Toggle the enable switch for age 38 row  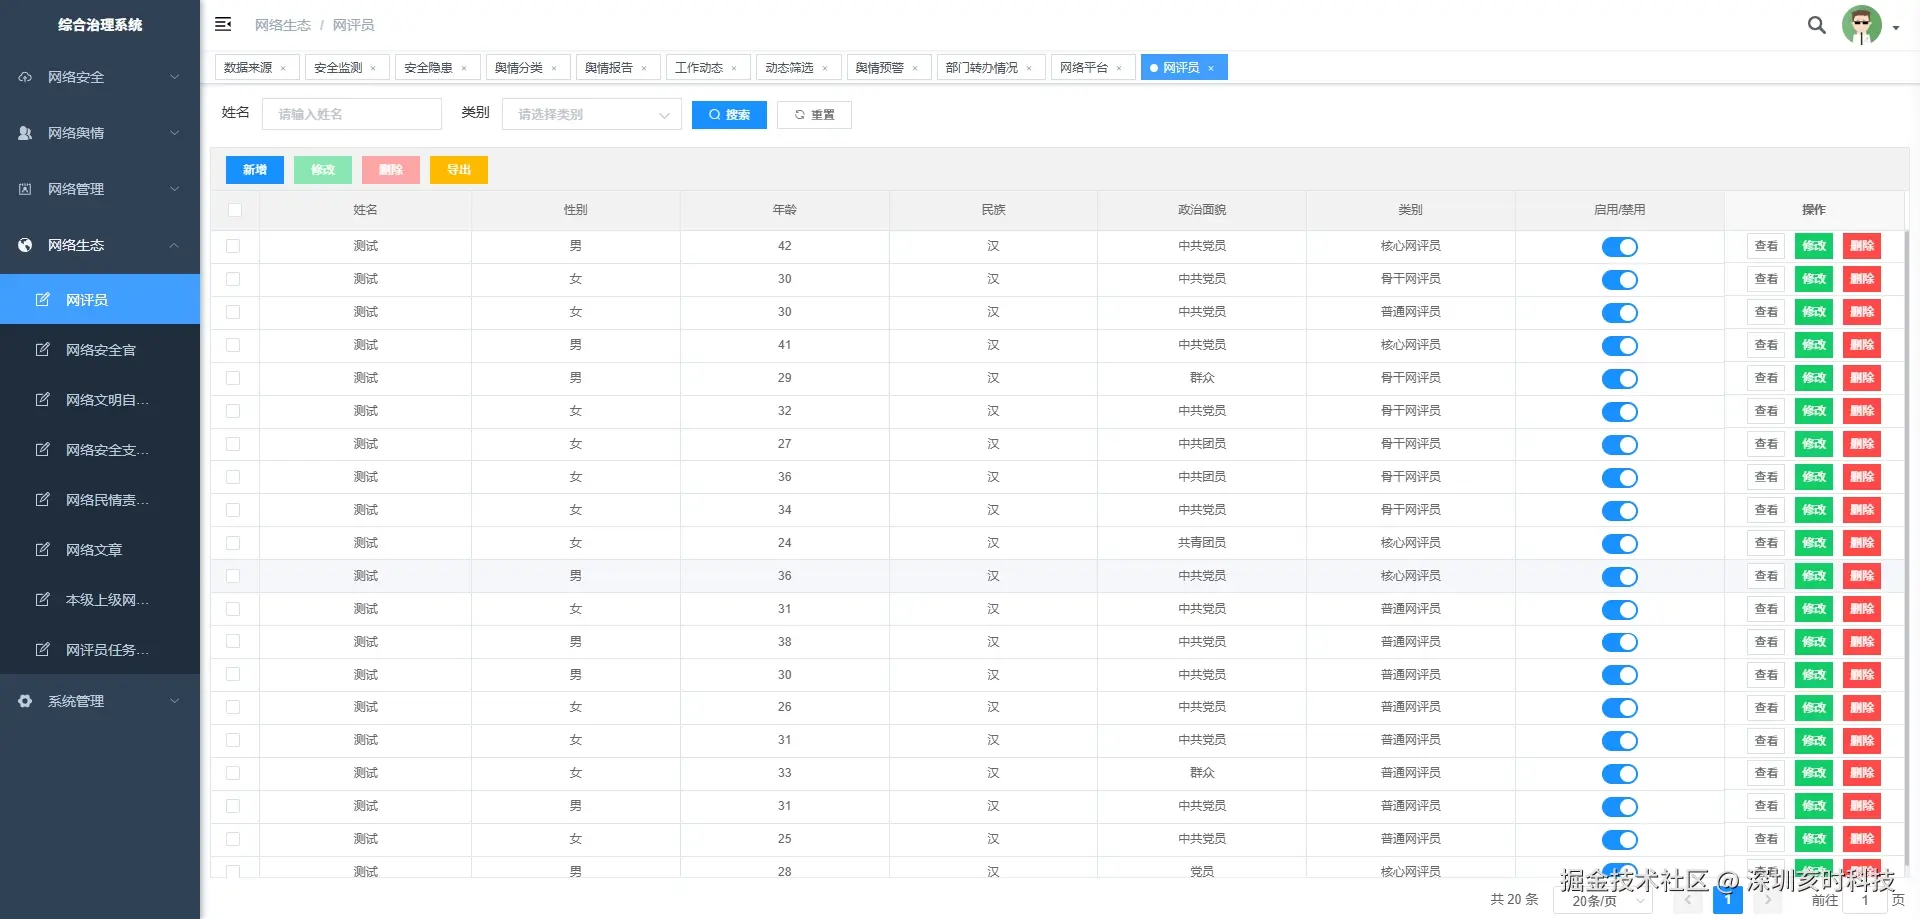(1619, 643)
